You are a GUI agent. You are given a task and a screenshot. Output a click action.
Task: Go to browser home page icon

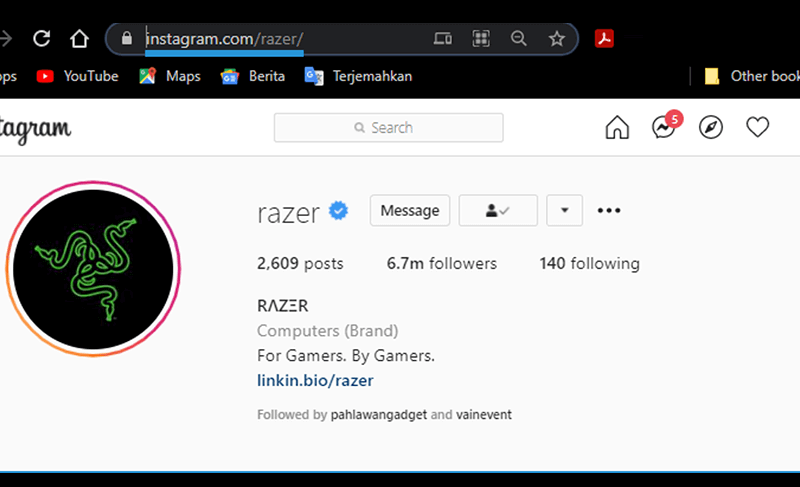[79, 39]
